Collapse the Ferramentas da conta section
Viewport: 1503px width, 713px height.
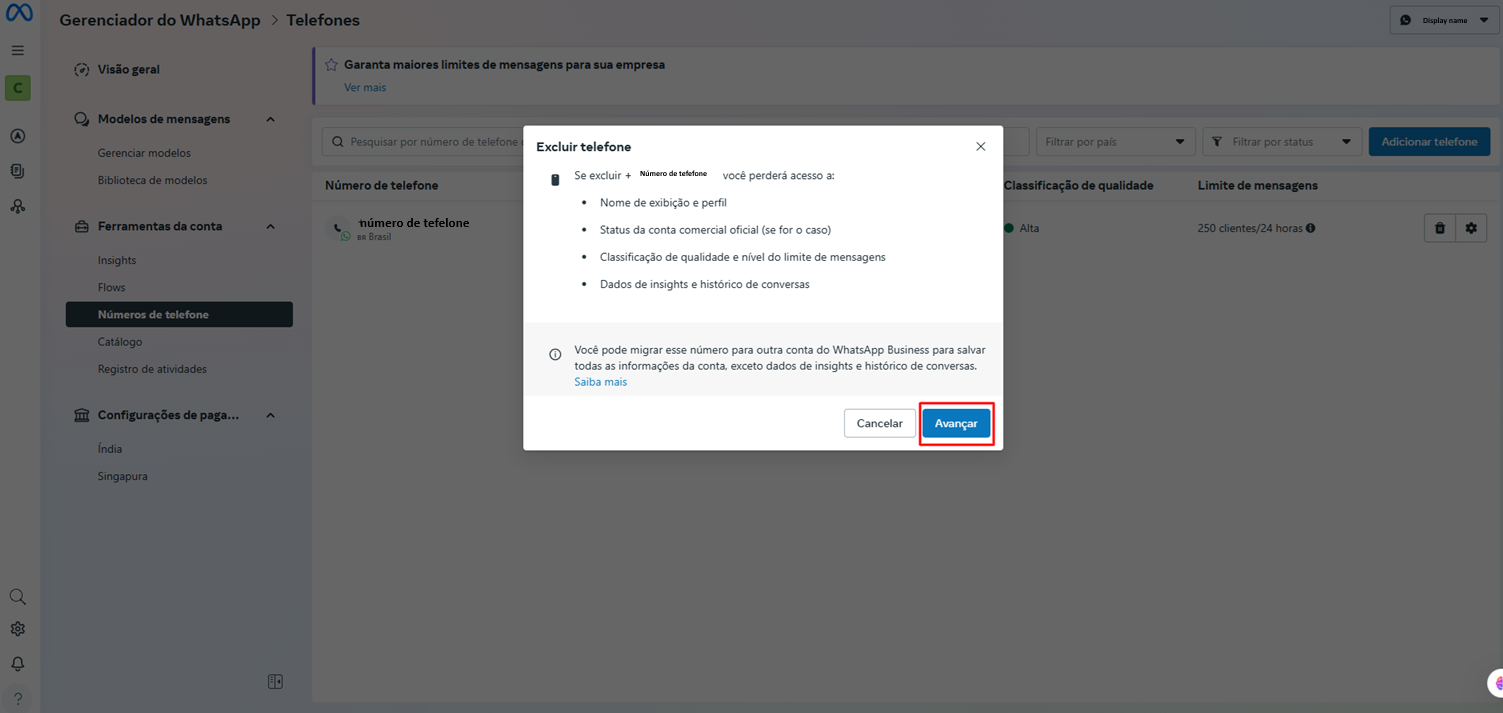(x=270, y=227)
